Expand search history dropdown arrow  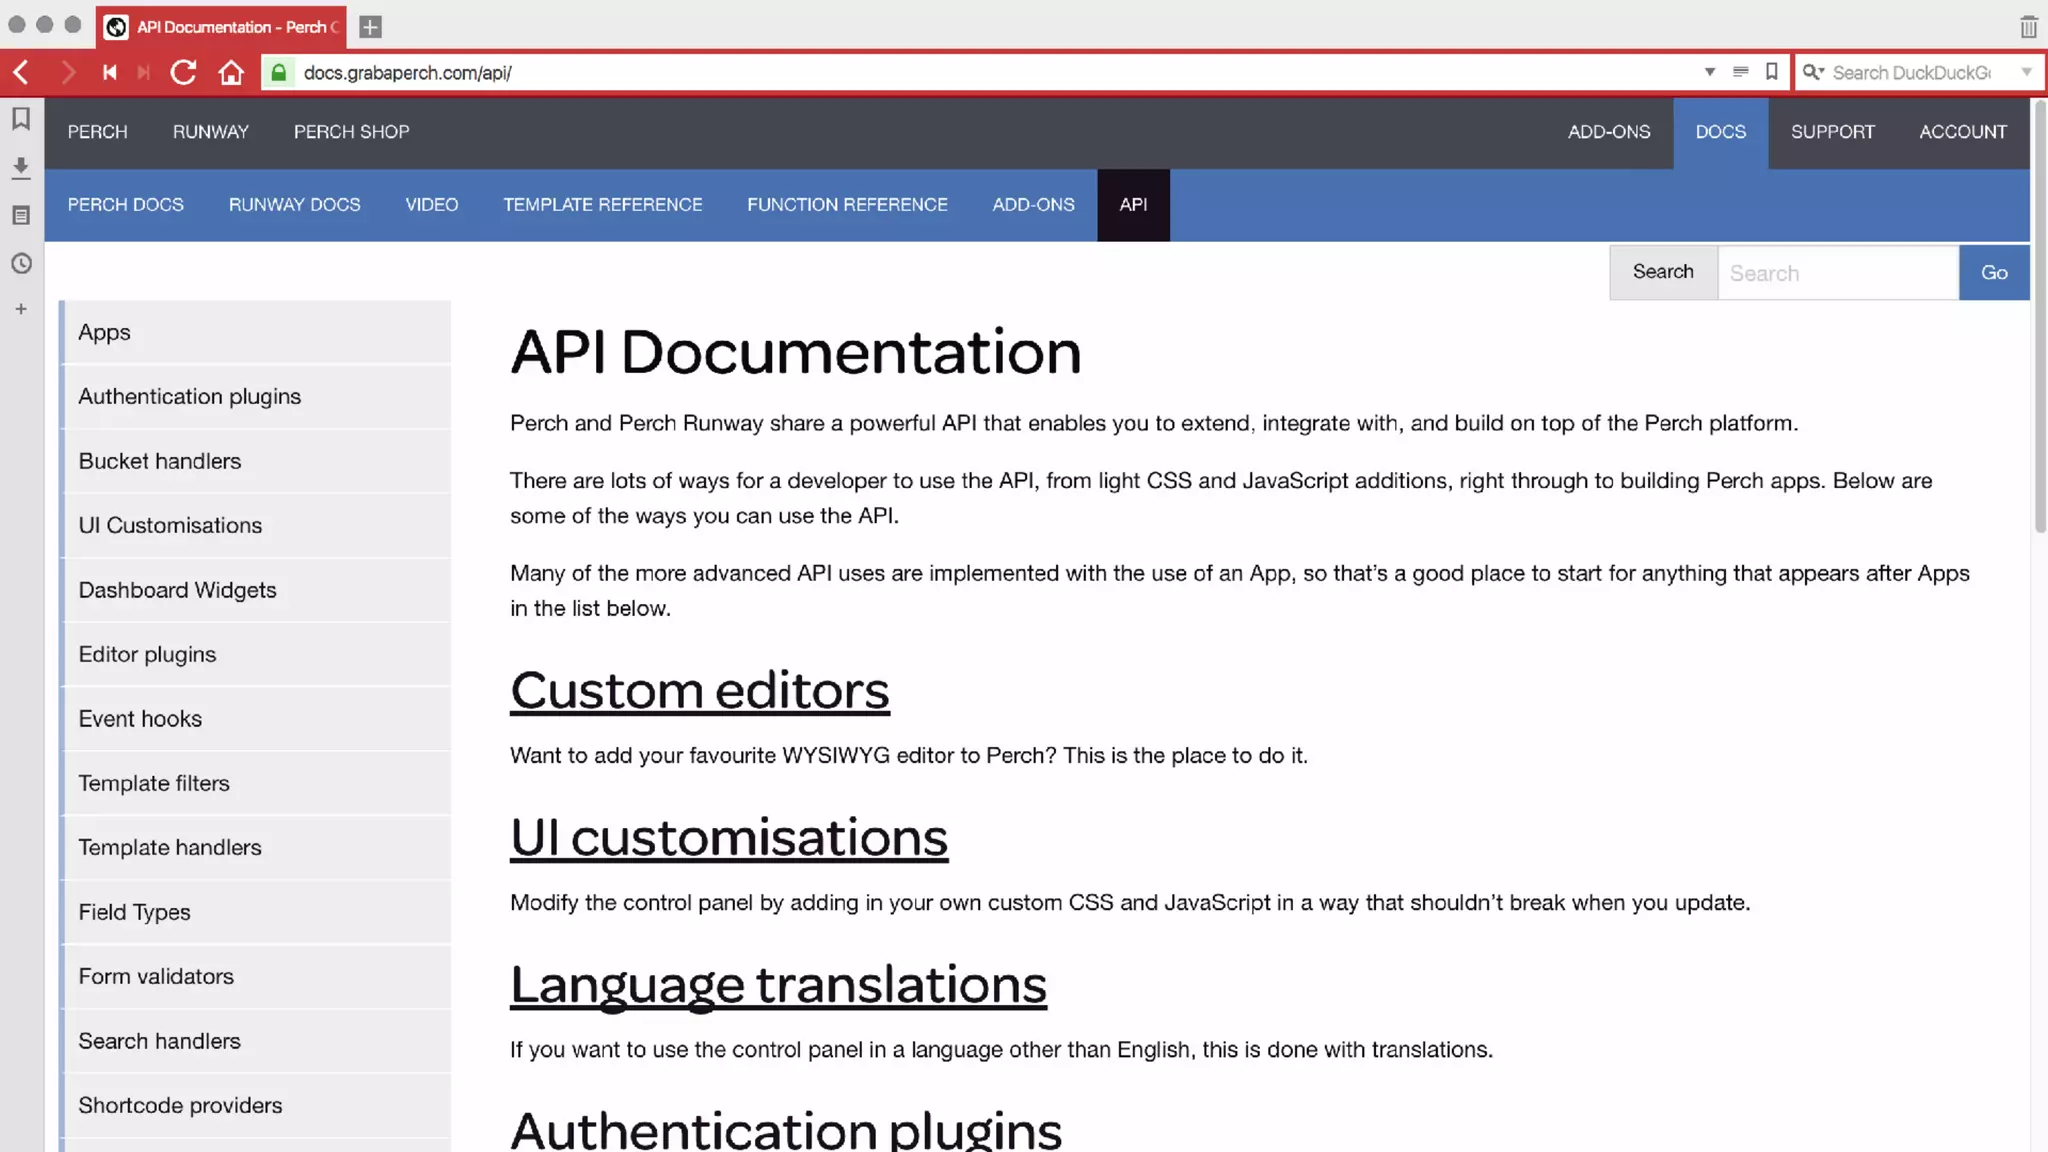(2026, 72)
